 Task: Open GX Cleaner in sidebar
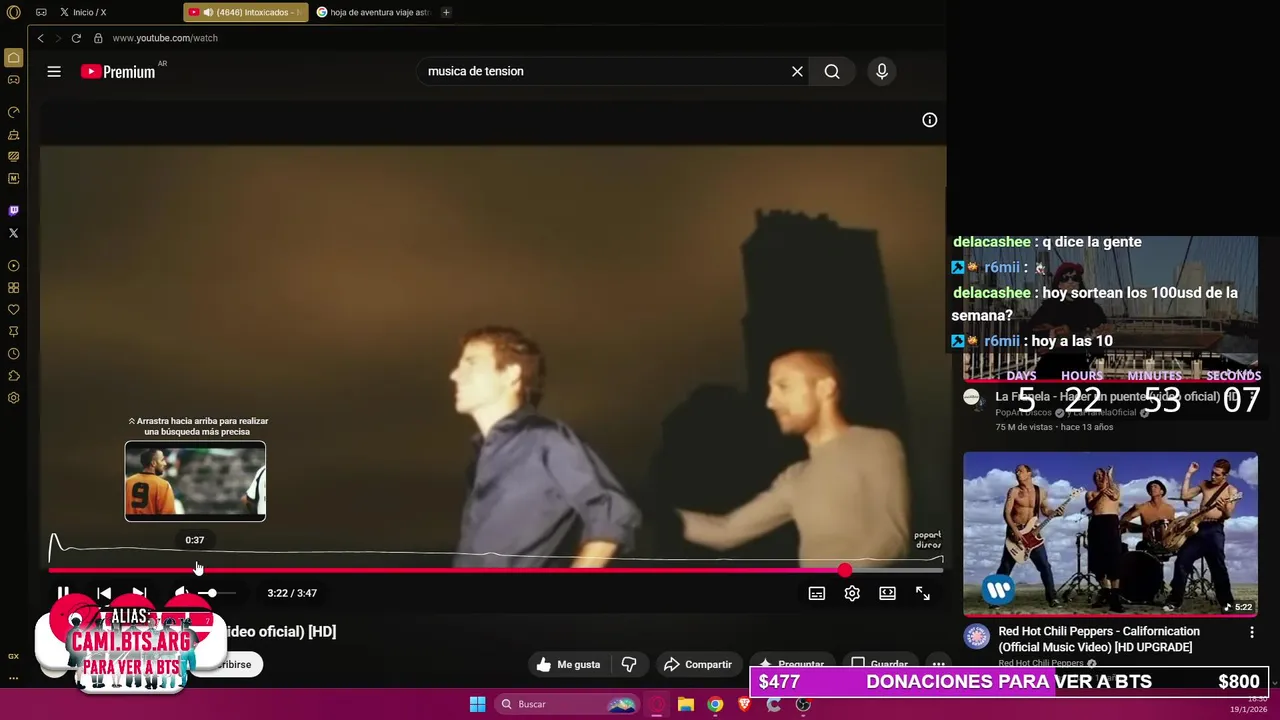pyautogui.click(x=13, y=134)
